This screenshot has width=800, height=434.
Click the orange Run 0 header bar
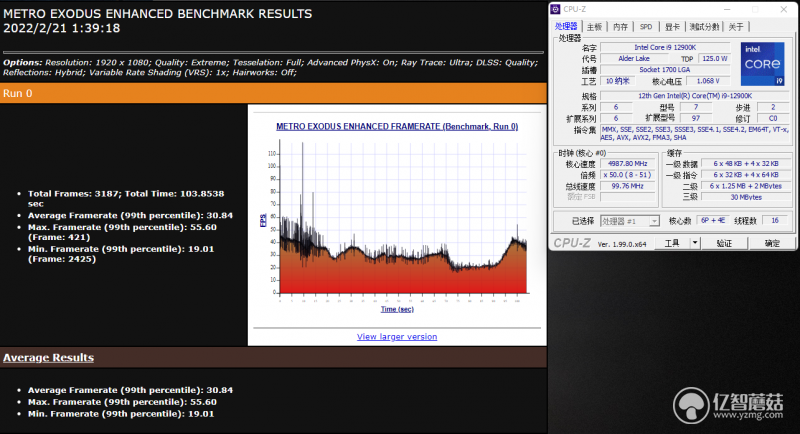[273, 93]
